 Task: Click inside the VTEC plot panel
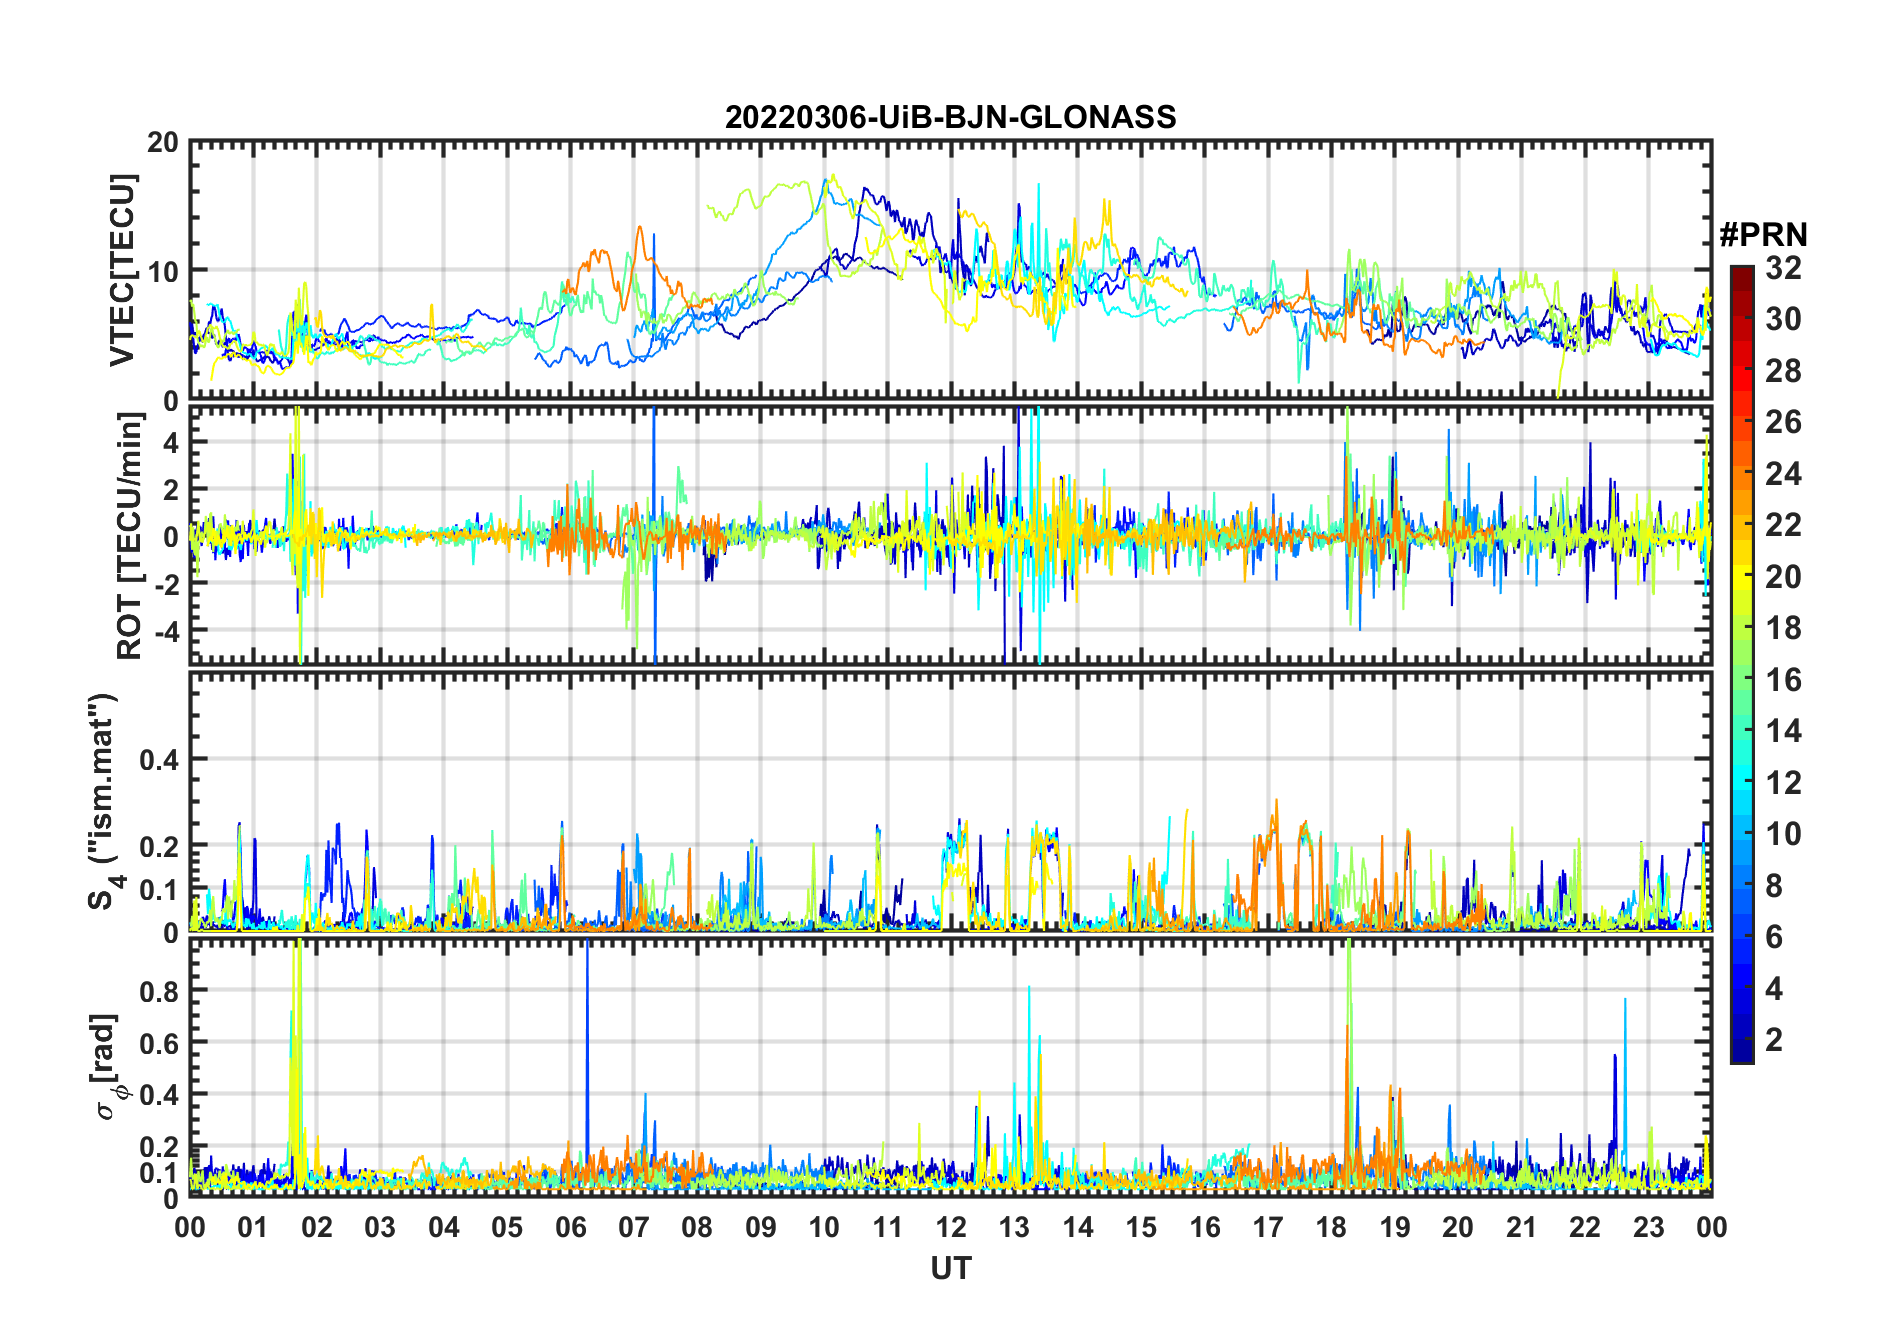click(951, 270)
